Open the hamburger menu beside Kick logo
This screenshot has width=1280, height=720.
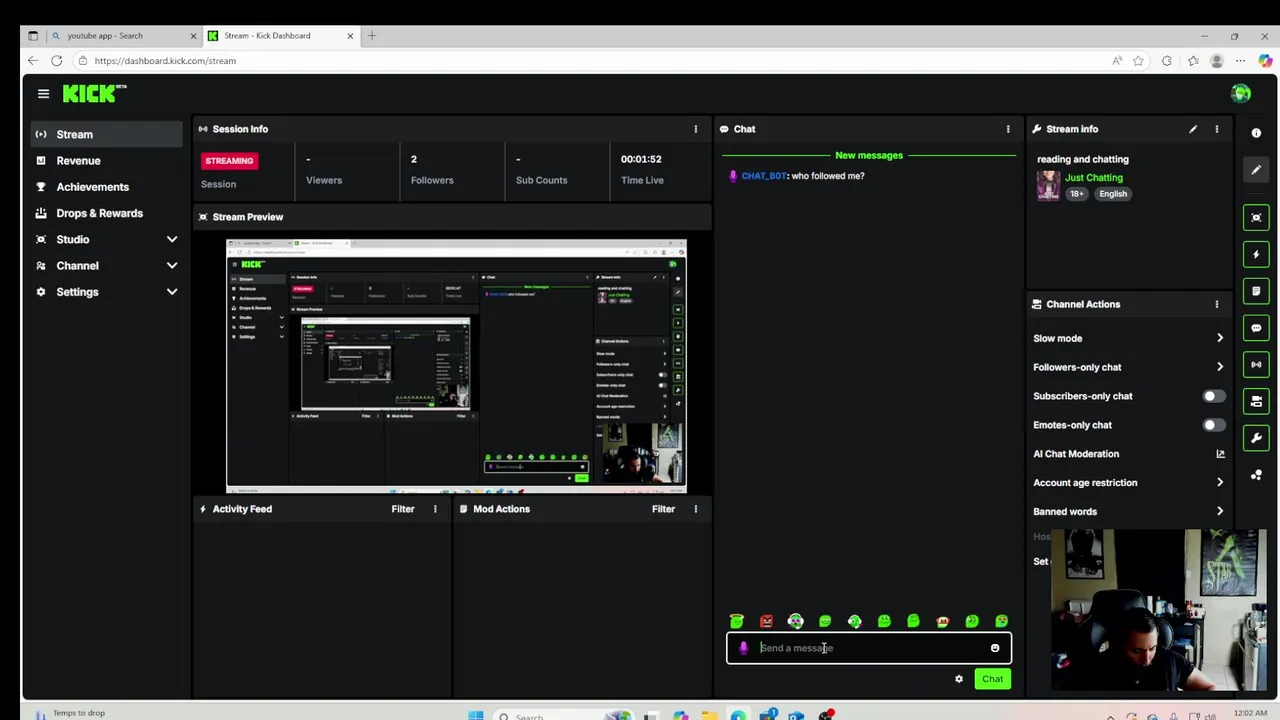pos(43,93)
